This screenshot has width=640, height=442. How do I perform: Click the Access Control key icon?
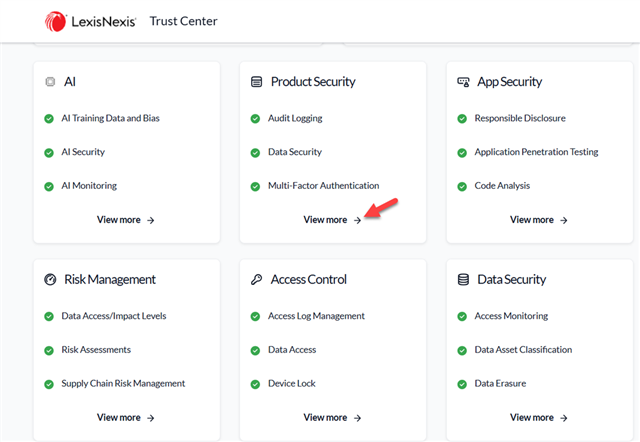257,280
